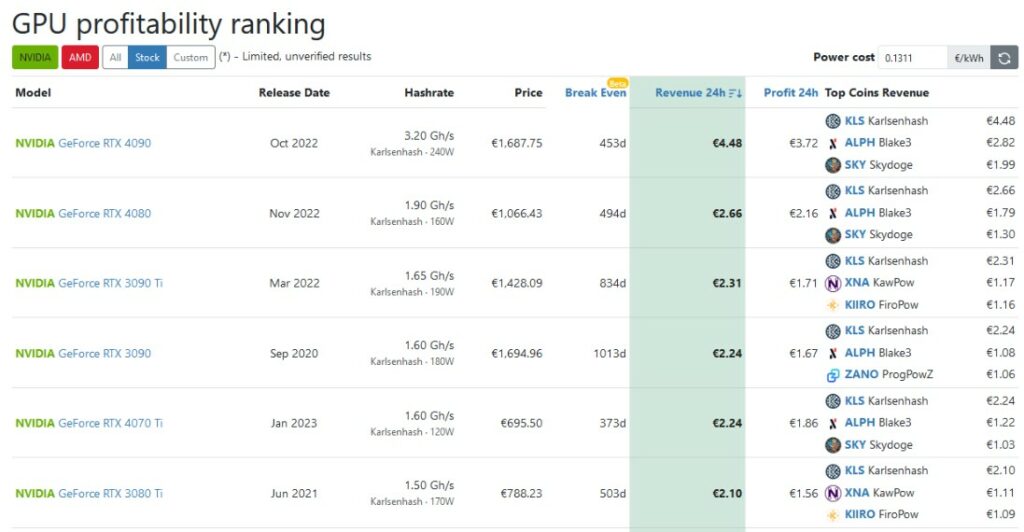Sort table by Profit 24h column
Viewport: 1024px width, 532px height.
click(x=790, y=93)
